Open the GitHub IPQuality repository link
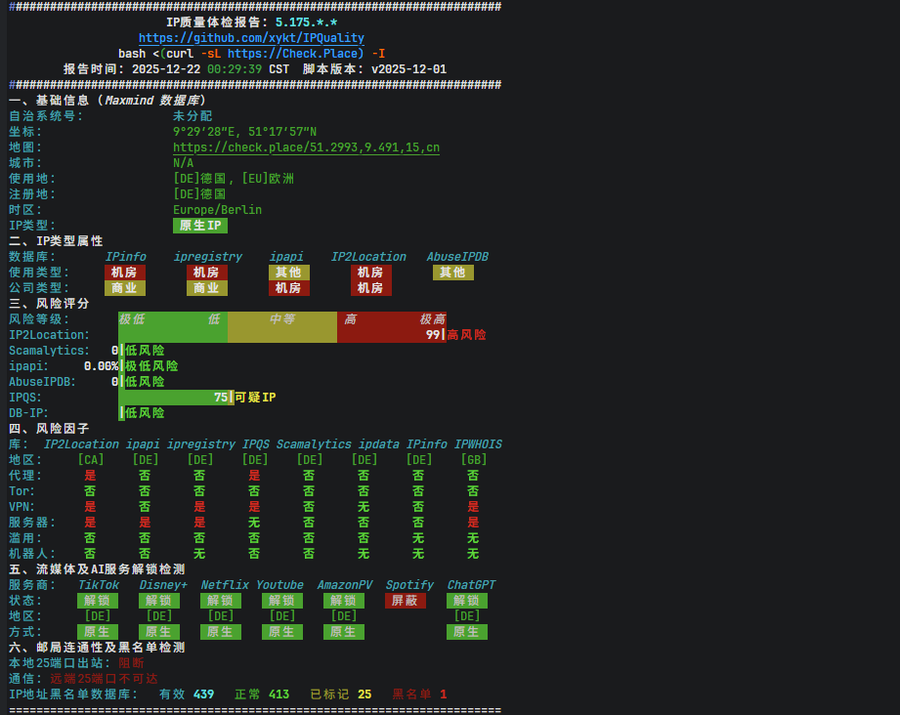The width and height of the screenshot is (900, 715). pos(251,38)
